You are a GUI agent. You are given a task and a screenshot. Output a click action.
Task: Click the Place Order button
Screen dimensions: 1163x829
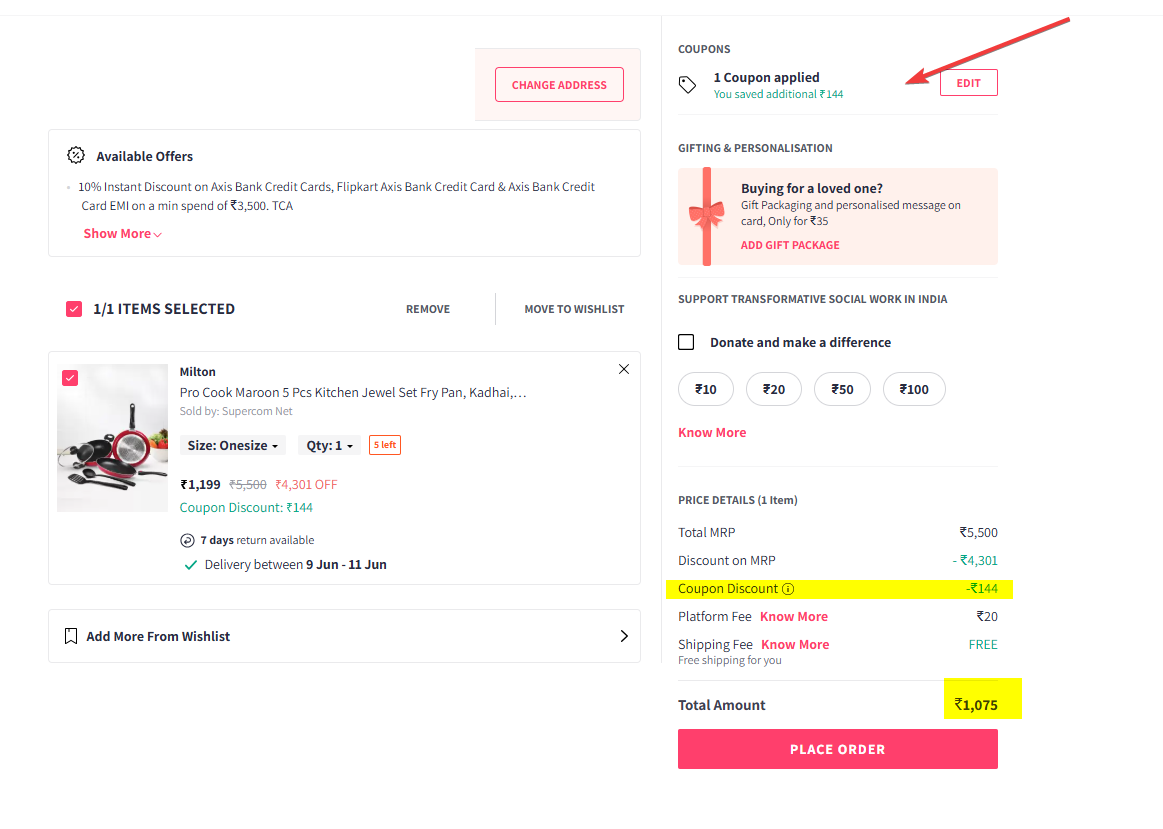(837, 749)
